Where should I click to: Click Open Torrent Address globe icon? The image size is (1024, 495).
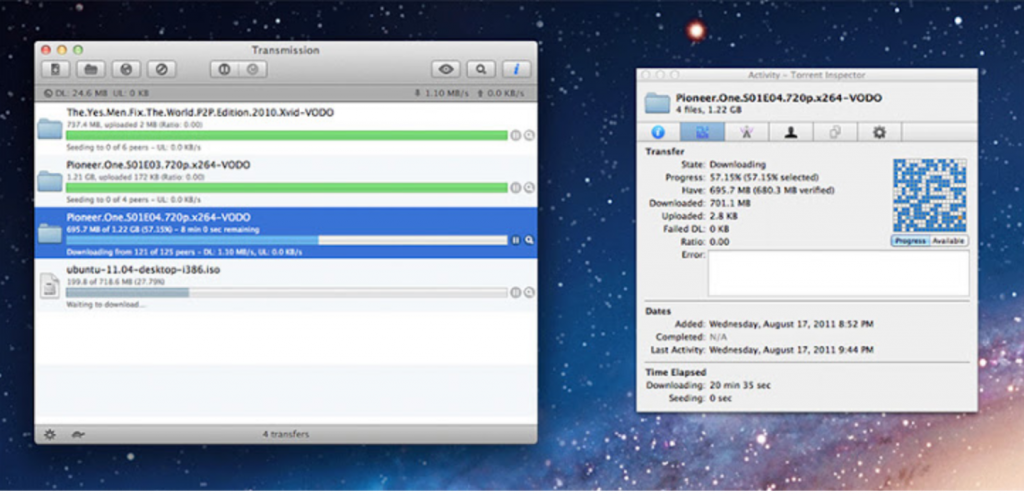(125, 69)
